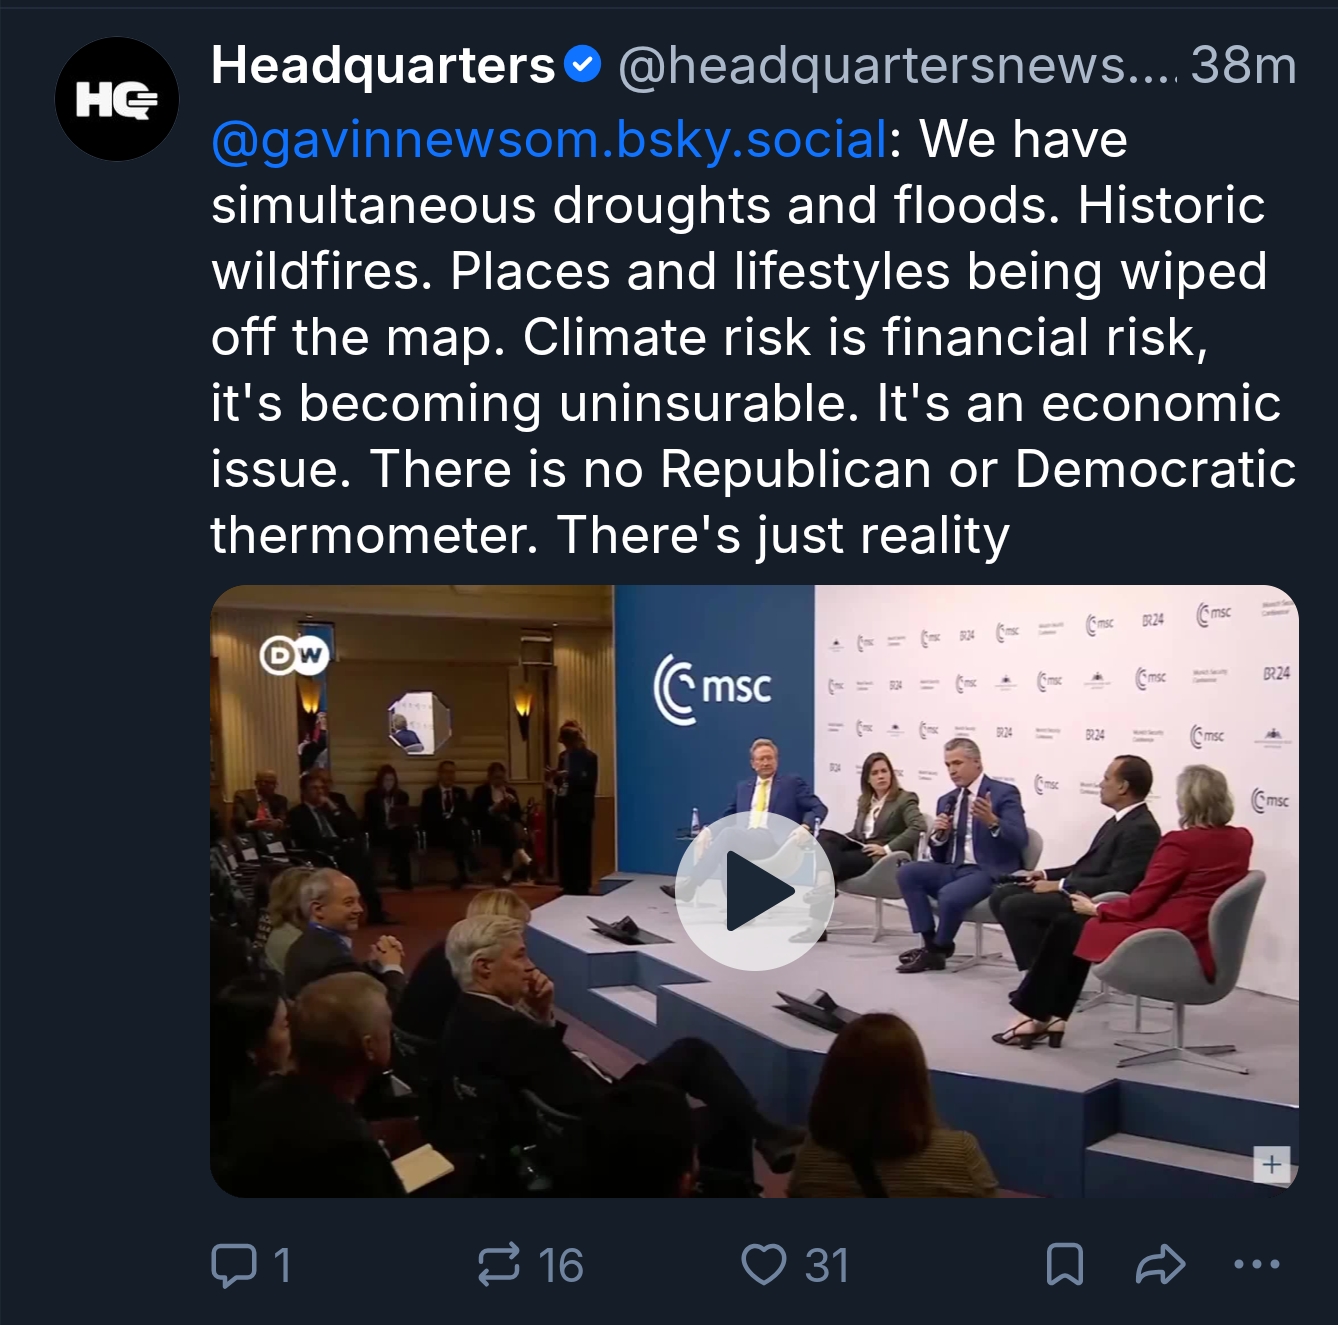This screenshot has width=1338, height=1325.
Task: Play the embedded panel video
Action: tap(754, 890)
